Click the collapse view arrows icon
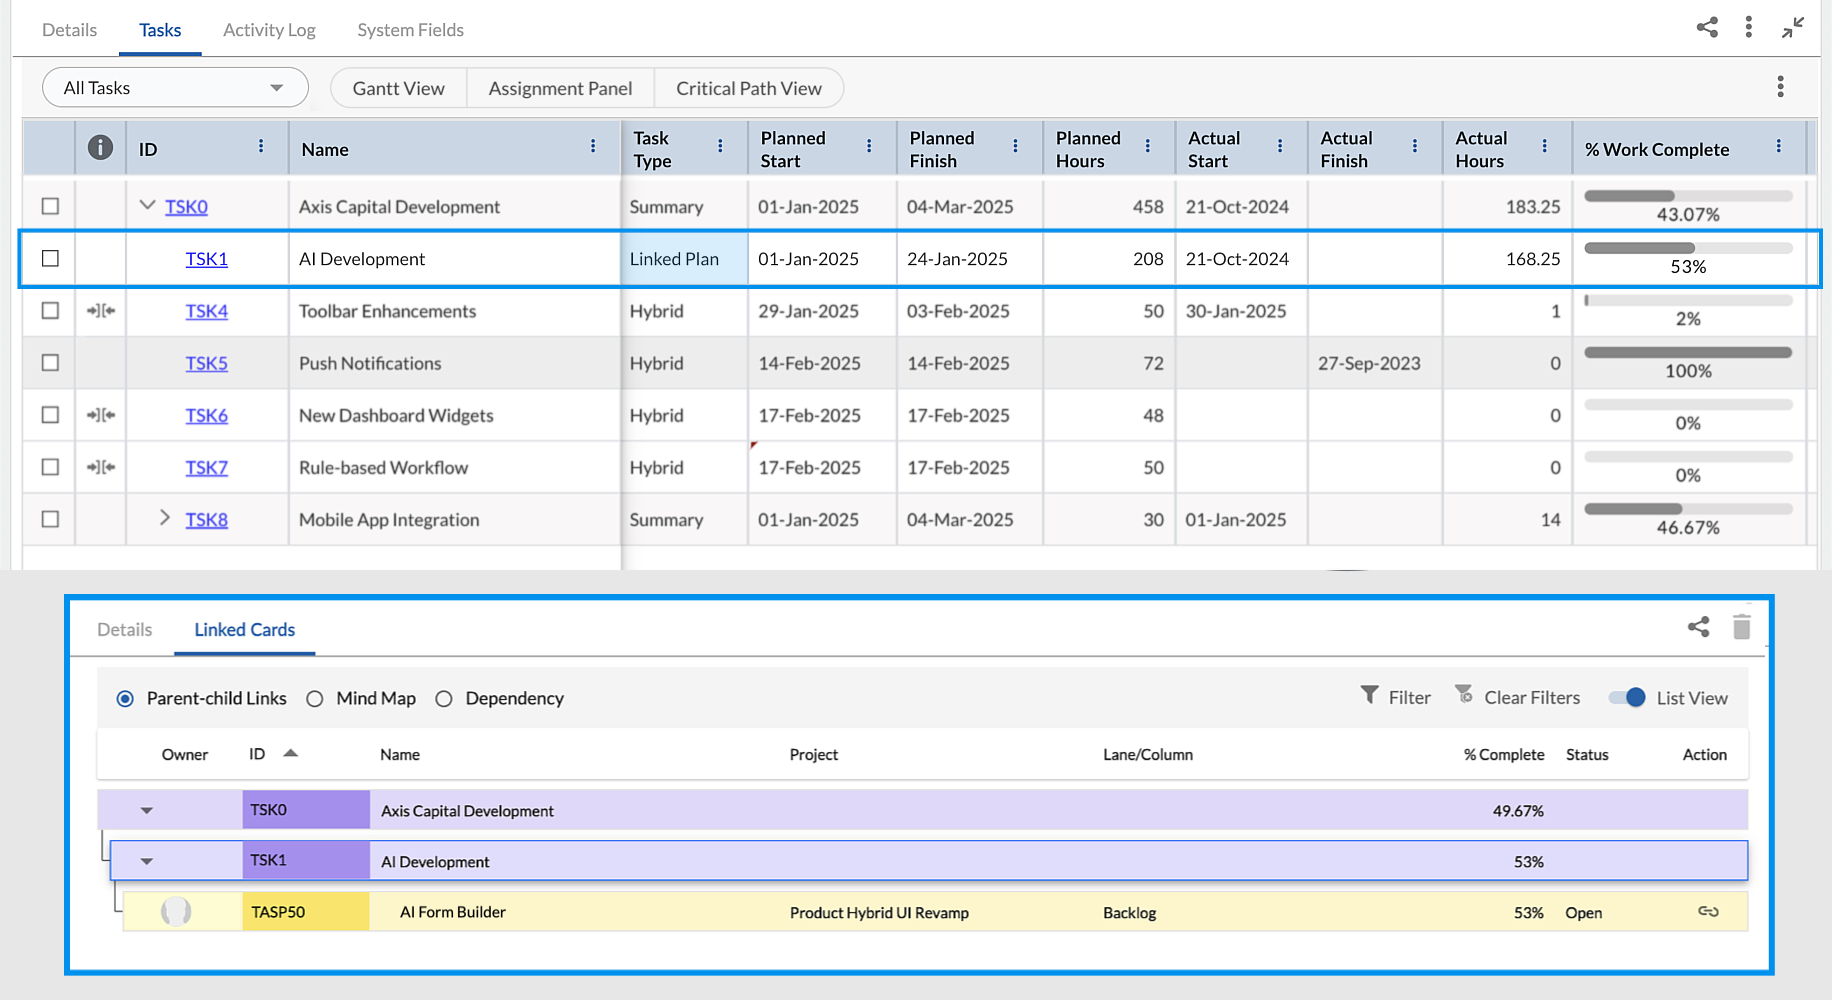1832x1000 pixels. pyautogui.click(x=1793, y=27)
